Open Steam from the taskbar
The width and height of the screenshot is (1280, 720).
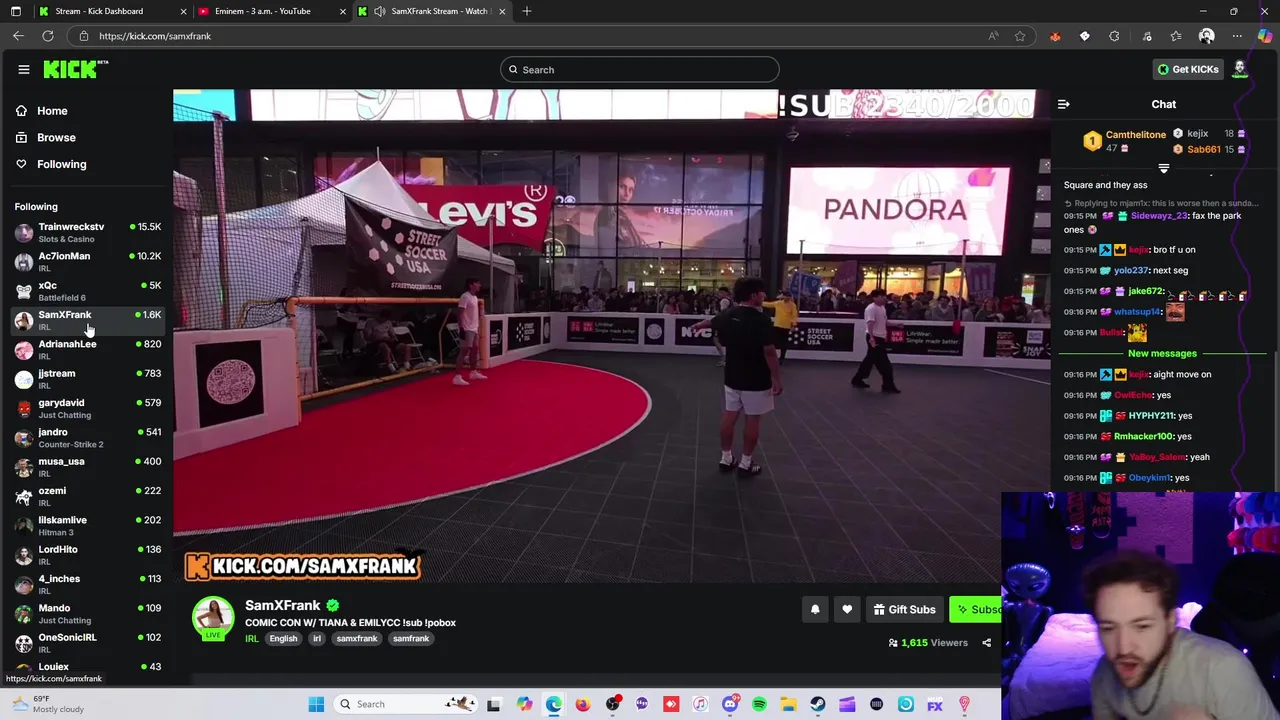coord(818,704)
